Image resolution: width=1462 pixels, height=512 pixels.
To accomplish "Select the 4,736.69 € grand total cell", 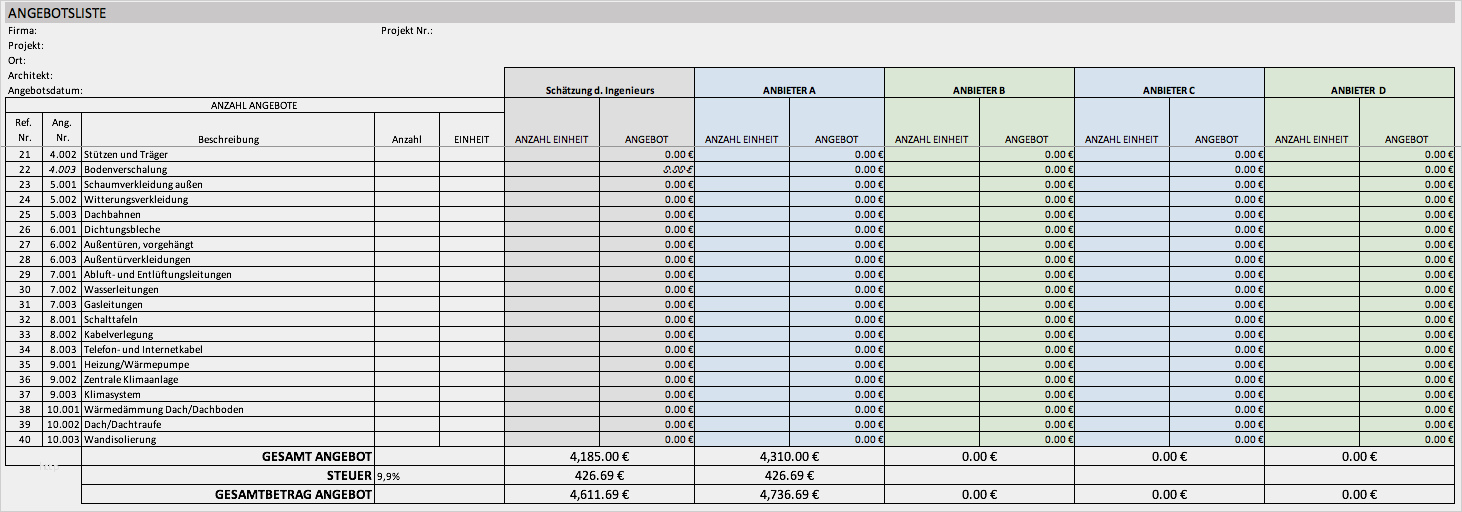I will pyautogui.click(x=788, y=495).
